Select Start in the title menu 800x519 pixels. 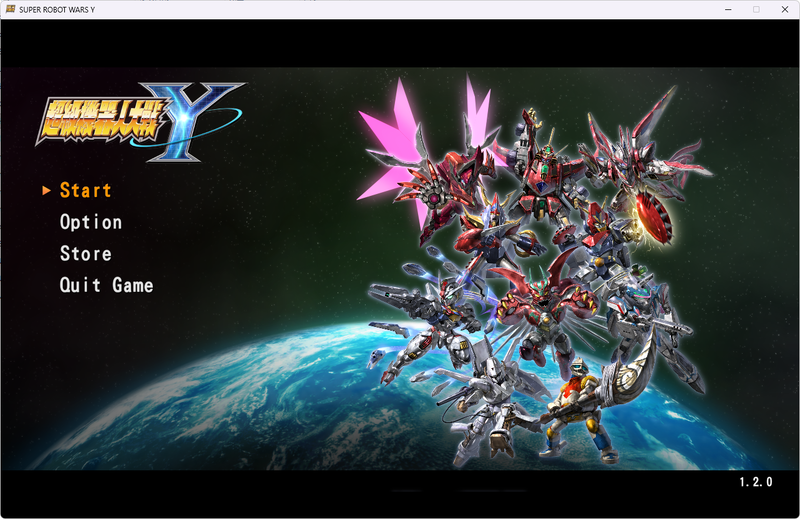pyautogui.click(x=85, y=190)
